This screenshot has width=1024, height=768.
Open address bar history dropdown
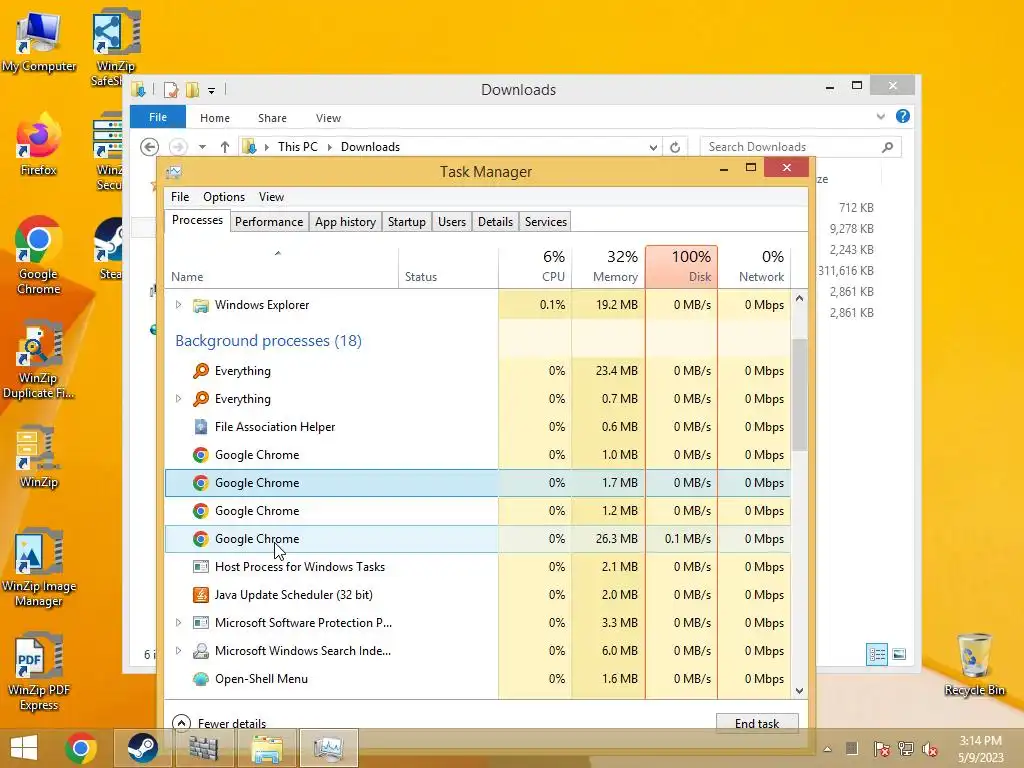[x=653, y=147]
